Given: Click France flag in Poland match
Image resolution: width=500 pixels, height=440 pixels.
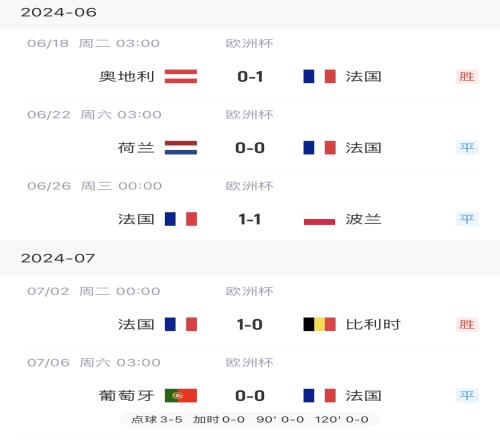Looking at the screenshot, I should coord(181,219).
